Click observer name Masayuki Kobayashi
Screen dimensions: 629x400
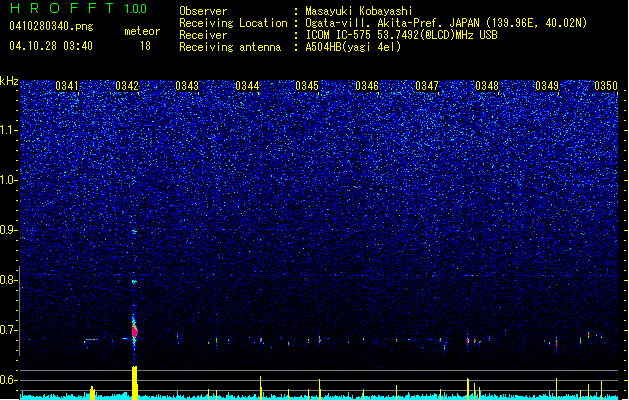click(359, 11)
